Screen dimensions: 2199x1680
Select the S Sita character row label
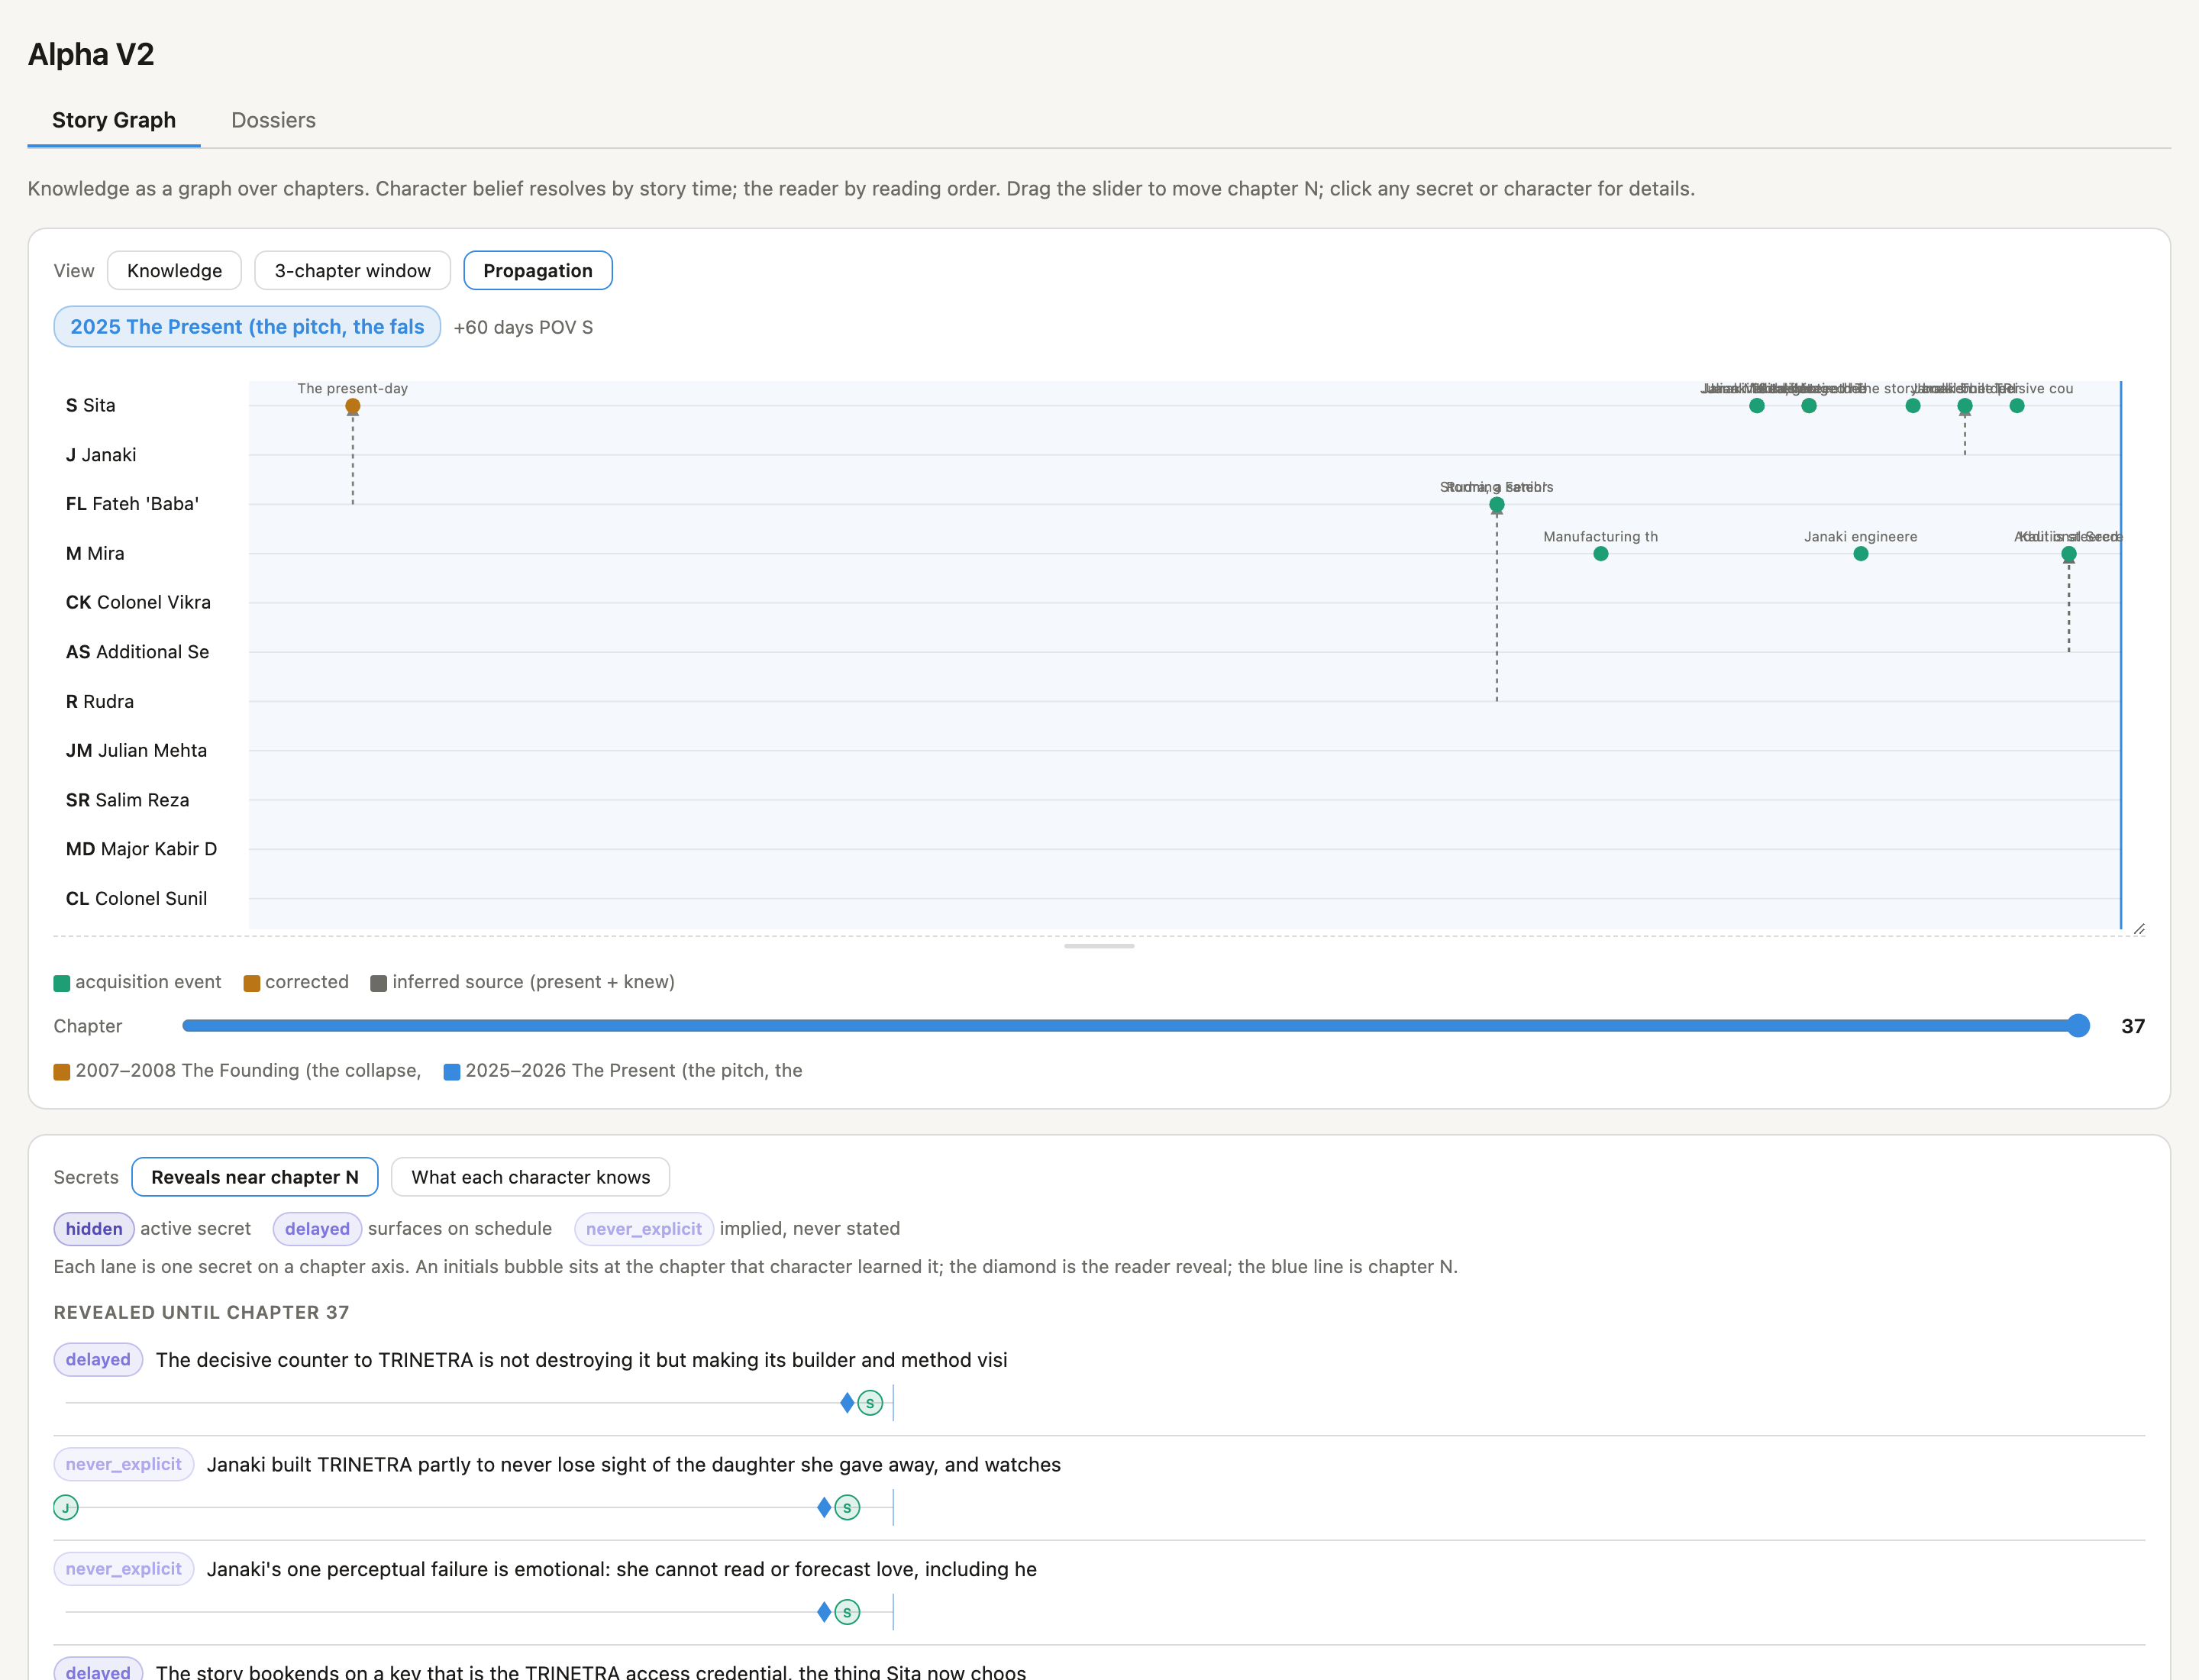(x=91, y=405)
